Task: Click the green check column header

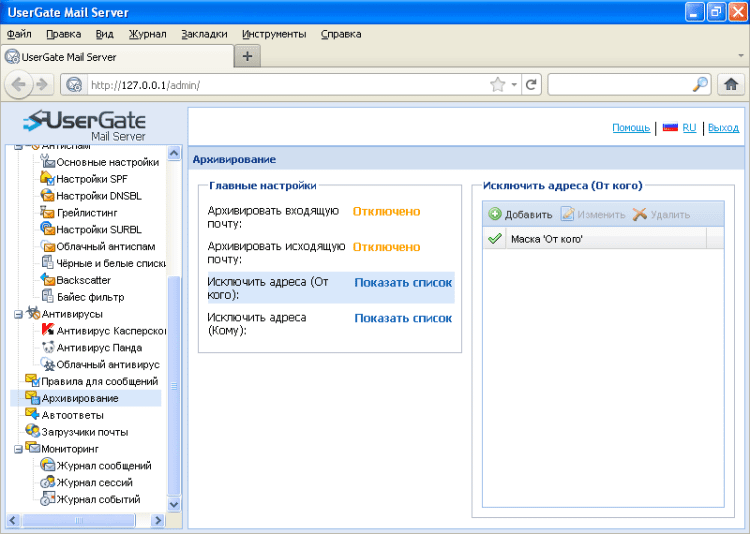Action: point(495,238)
